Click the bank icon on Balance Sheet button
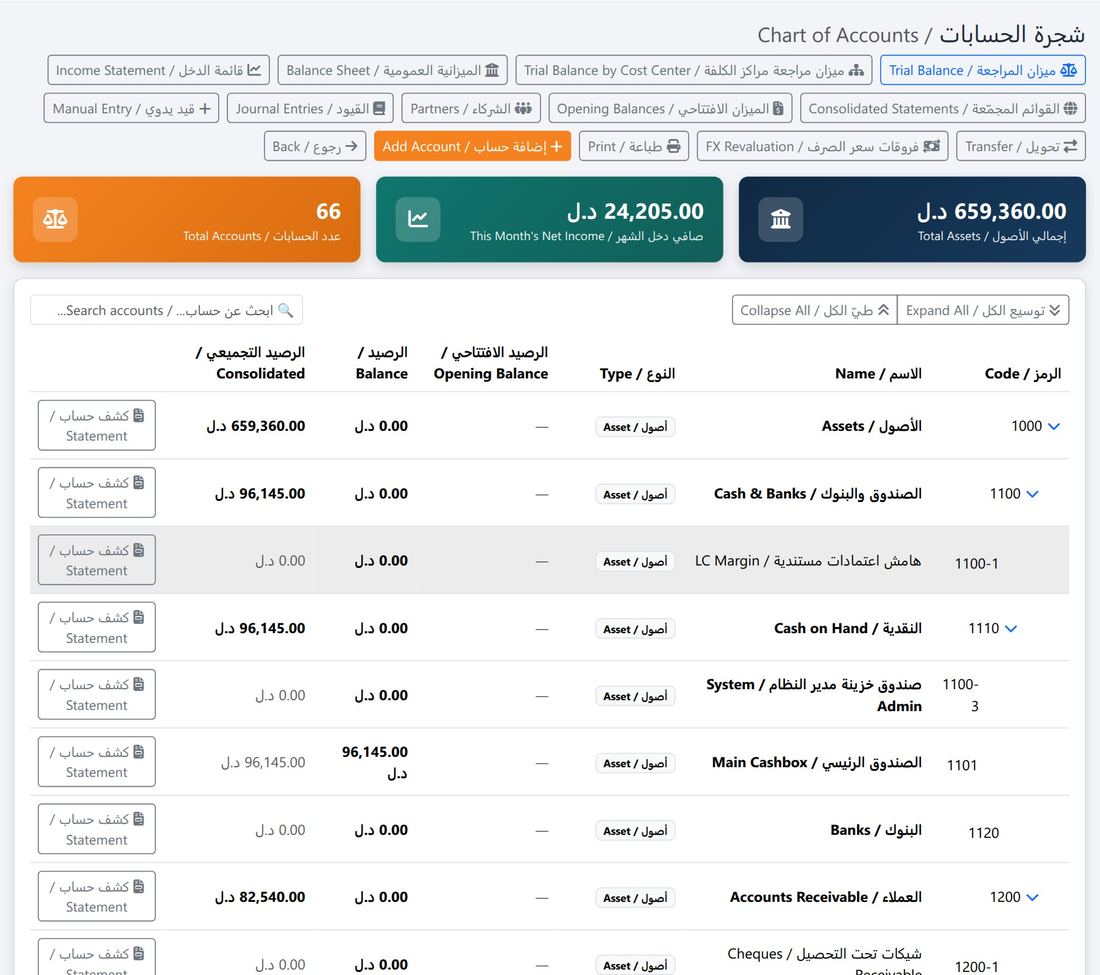 tap(492, 70)
